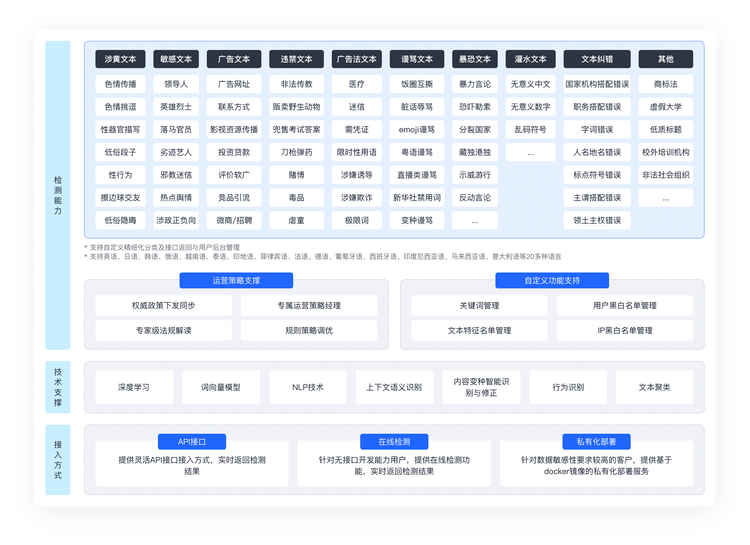This screenshot has width=750, height=545.
Task: Select the 权威政策下发同步 item
Action: coord(164,305)
